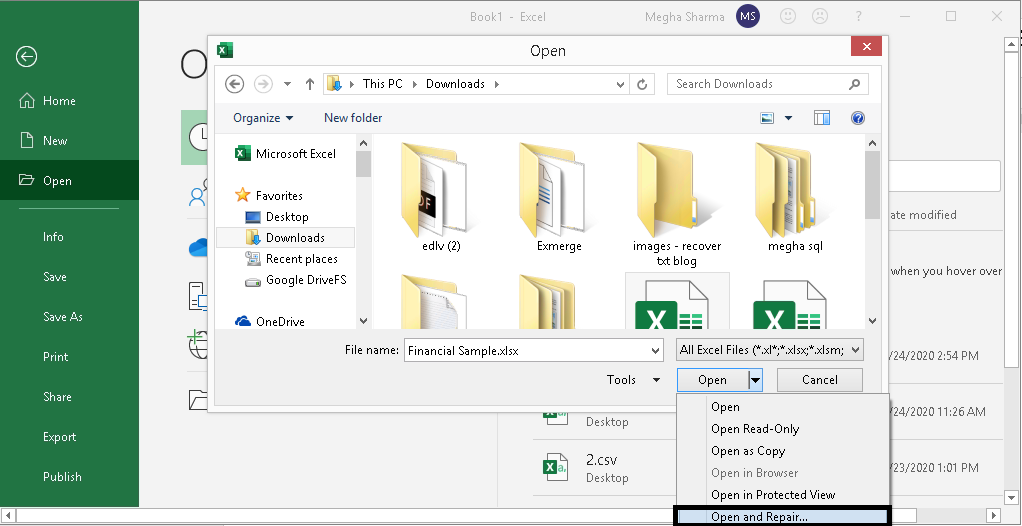This screenshot has width=1022, height=526.
Task: Click the File name input field
Action: tap(527, 351)
